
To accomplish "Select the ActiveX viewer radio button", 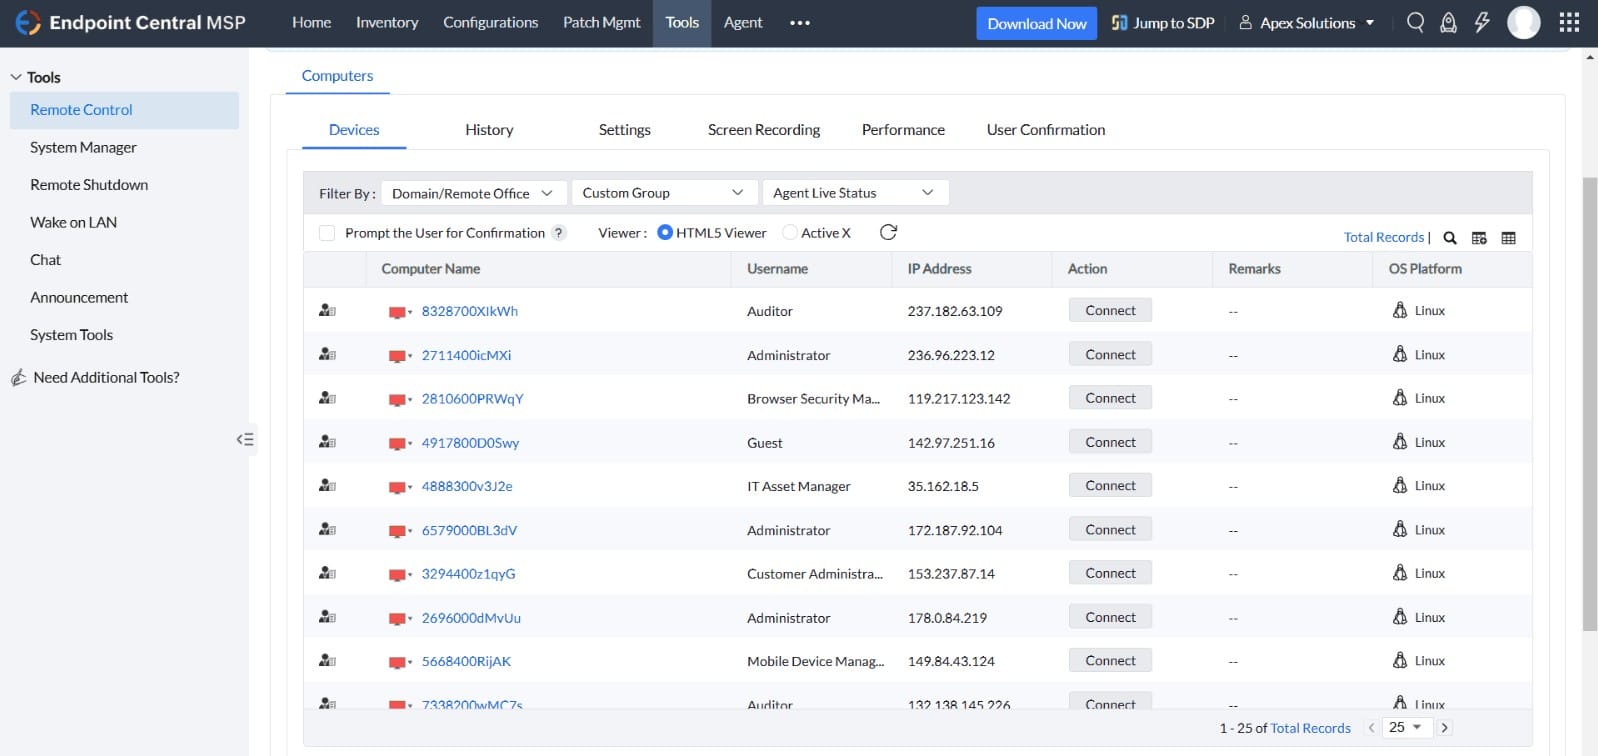I will 790,233.
